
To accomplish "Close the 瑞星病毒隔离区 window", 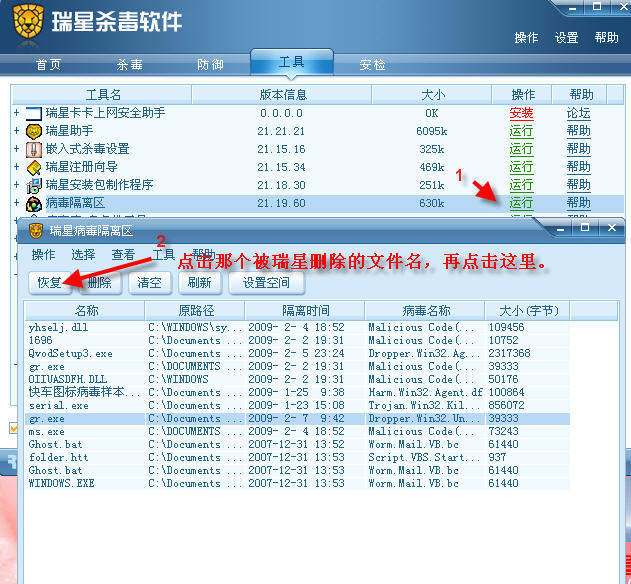I will (x=612, y=228).
